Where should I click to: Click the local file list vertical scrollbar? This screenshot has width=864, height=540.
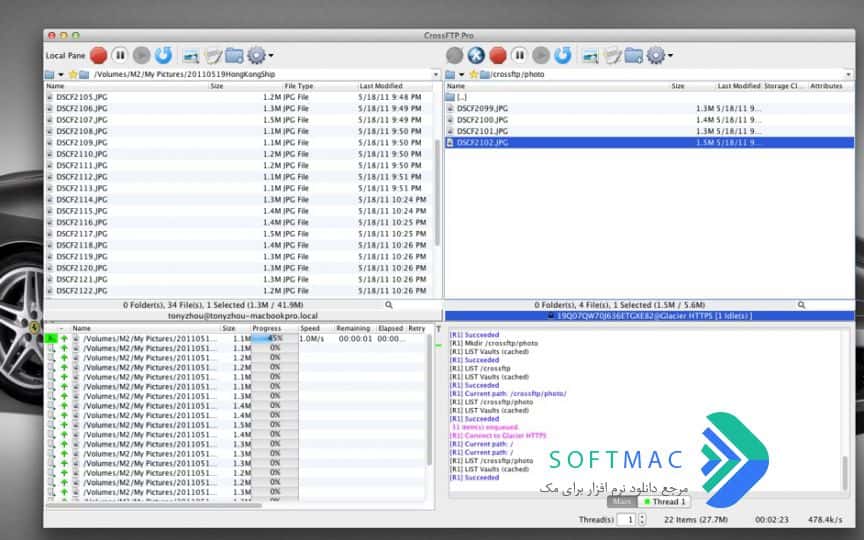438,191
